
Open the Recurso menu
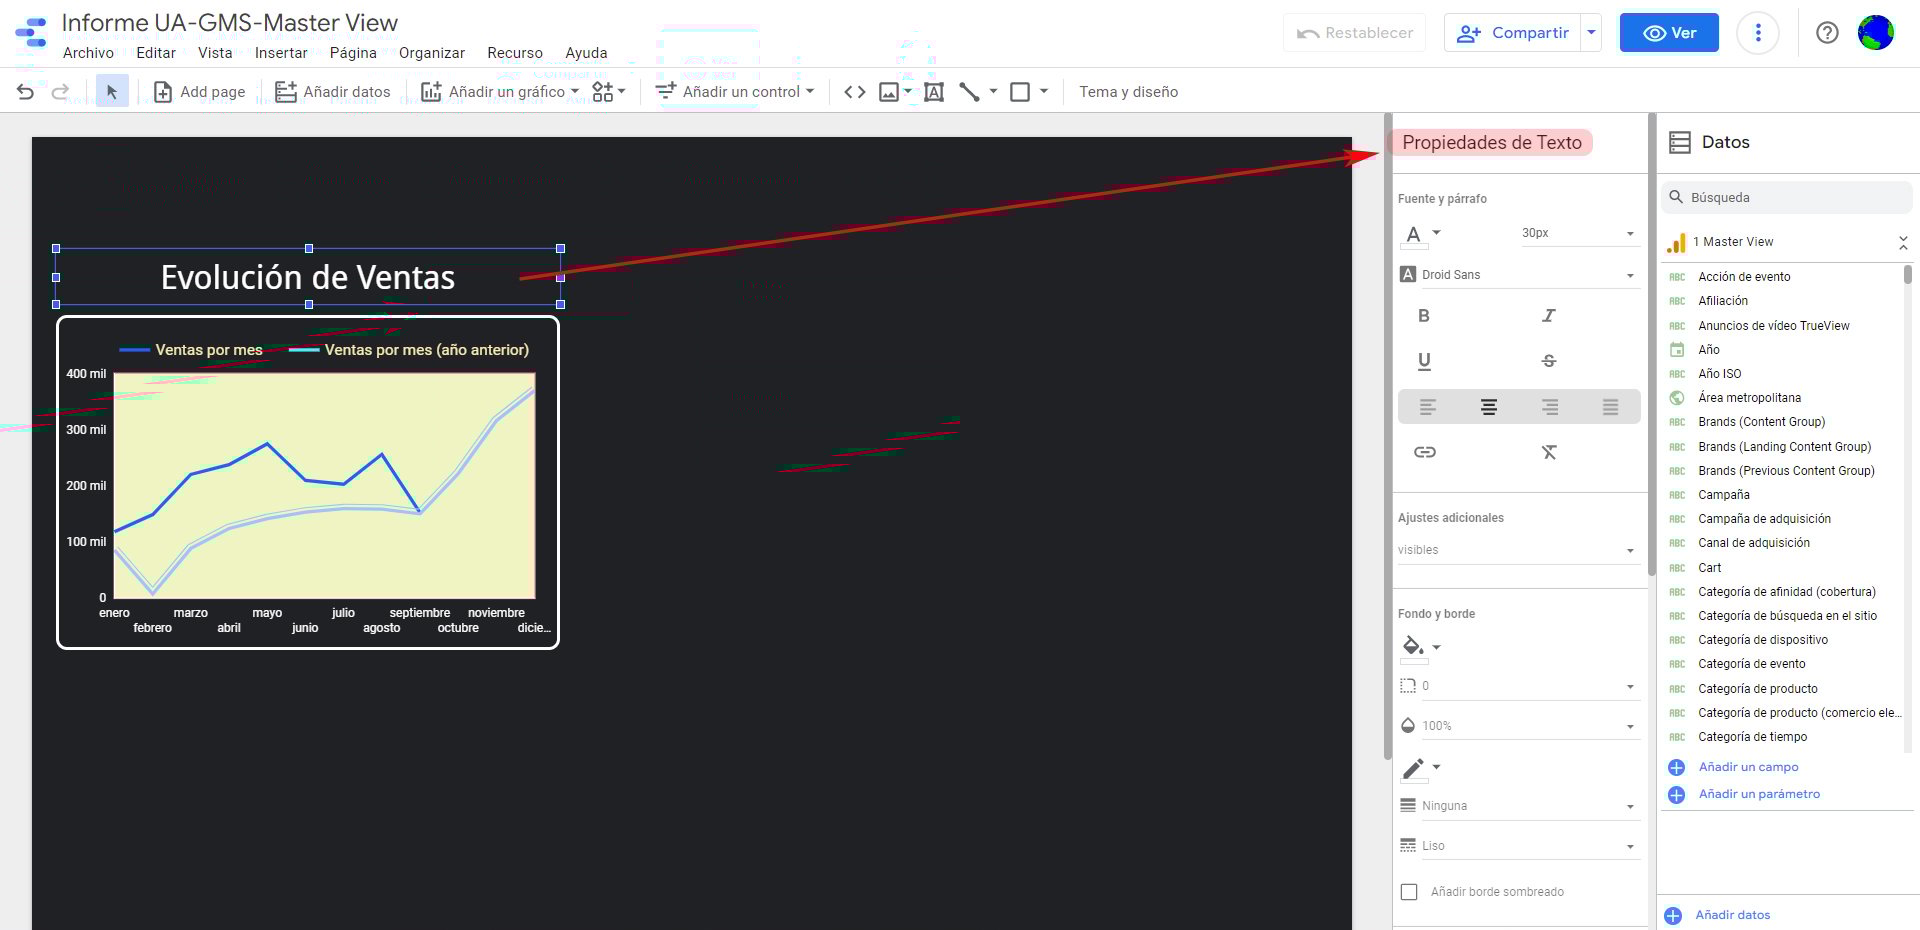[x=515, y=53]
